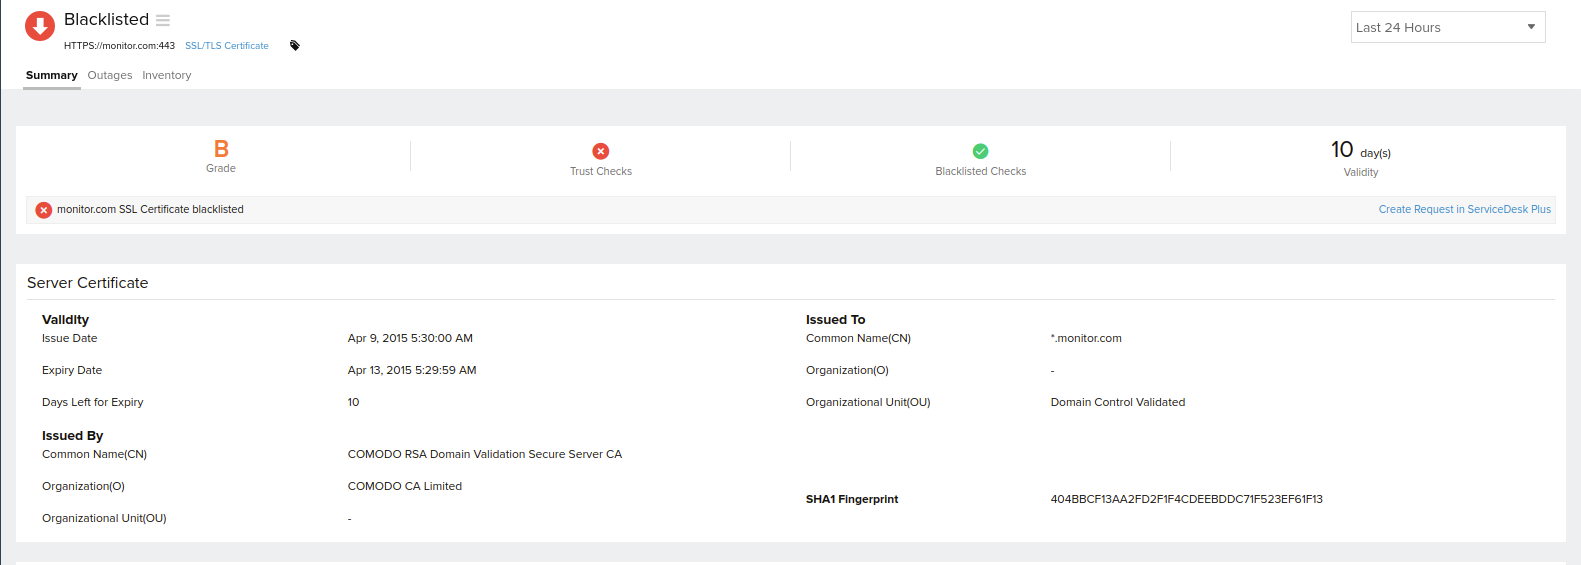This screenshot has width=1581, height=565.
Task: Click the red Trust Checks failed icon
Action: pyautogui.click(x=600, y=151)
